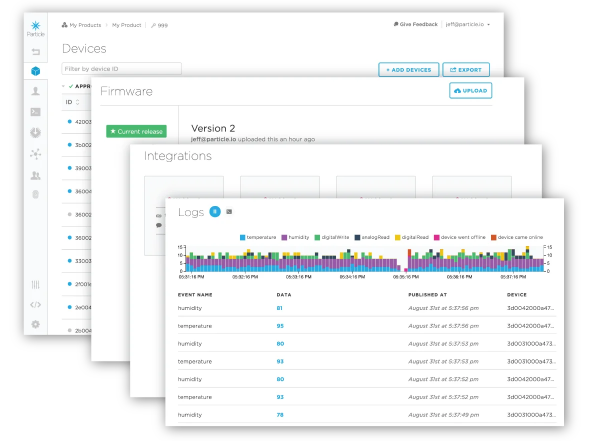
Task: Open the Devices cube icon in sidebar
Action: [35, 72]
